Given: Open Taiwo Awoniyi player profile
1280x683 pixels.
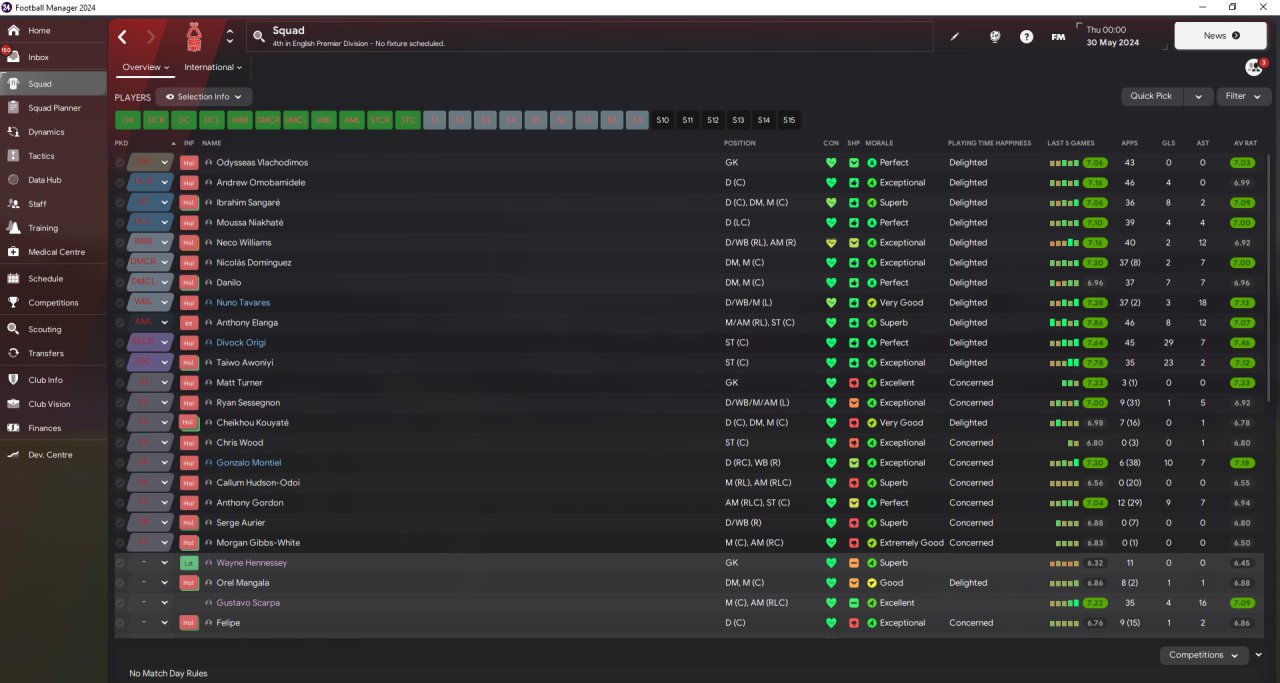Looking at the screenshot, I should click(245, 363).
